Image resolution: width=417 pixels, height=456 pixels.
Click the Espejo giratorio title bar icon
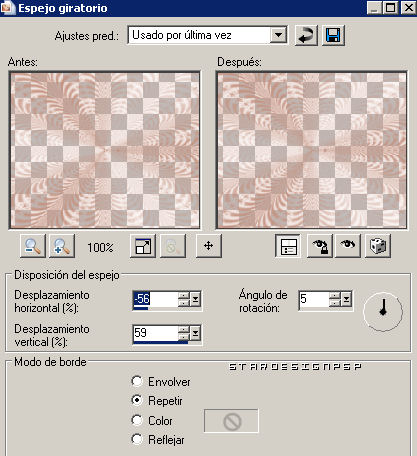(x=8, y=8)
